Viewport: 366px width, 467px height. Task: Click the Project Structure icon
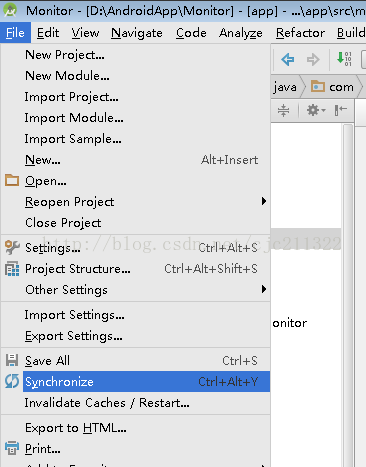(x=12, y=269)
